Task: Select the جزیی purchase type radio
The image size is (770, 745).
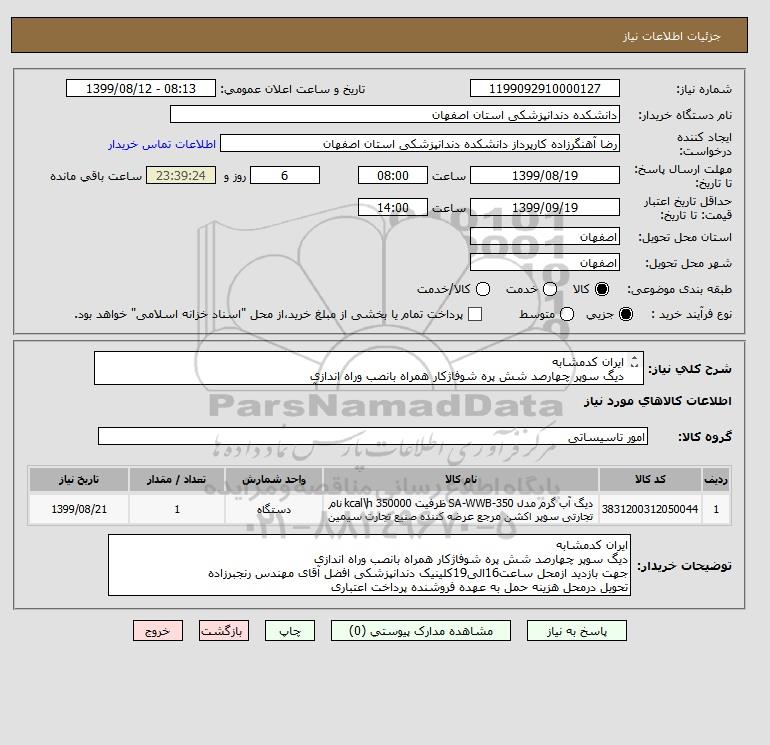Action: [x=626, y=314]
